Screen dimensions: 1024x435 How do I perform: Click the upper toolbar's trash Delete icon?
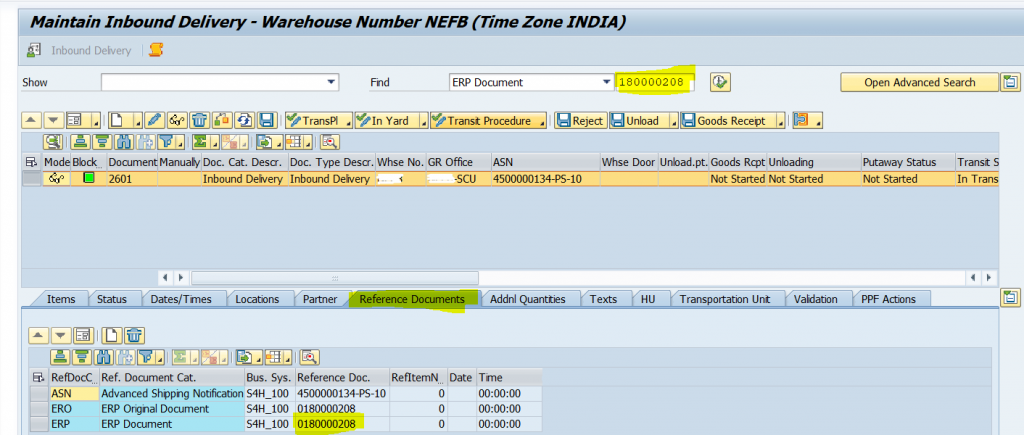coord(200,121)
